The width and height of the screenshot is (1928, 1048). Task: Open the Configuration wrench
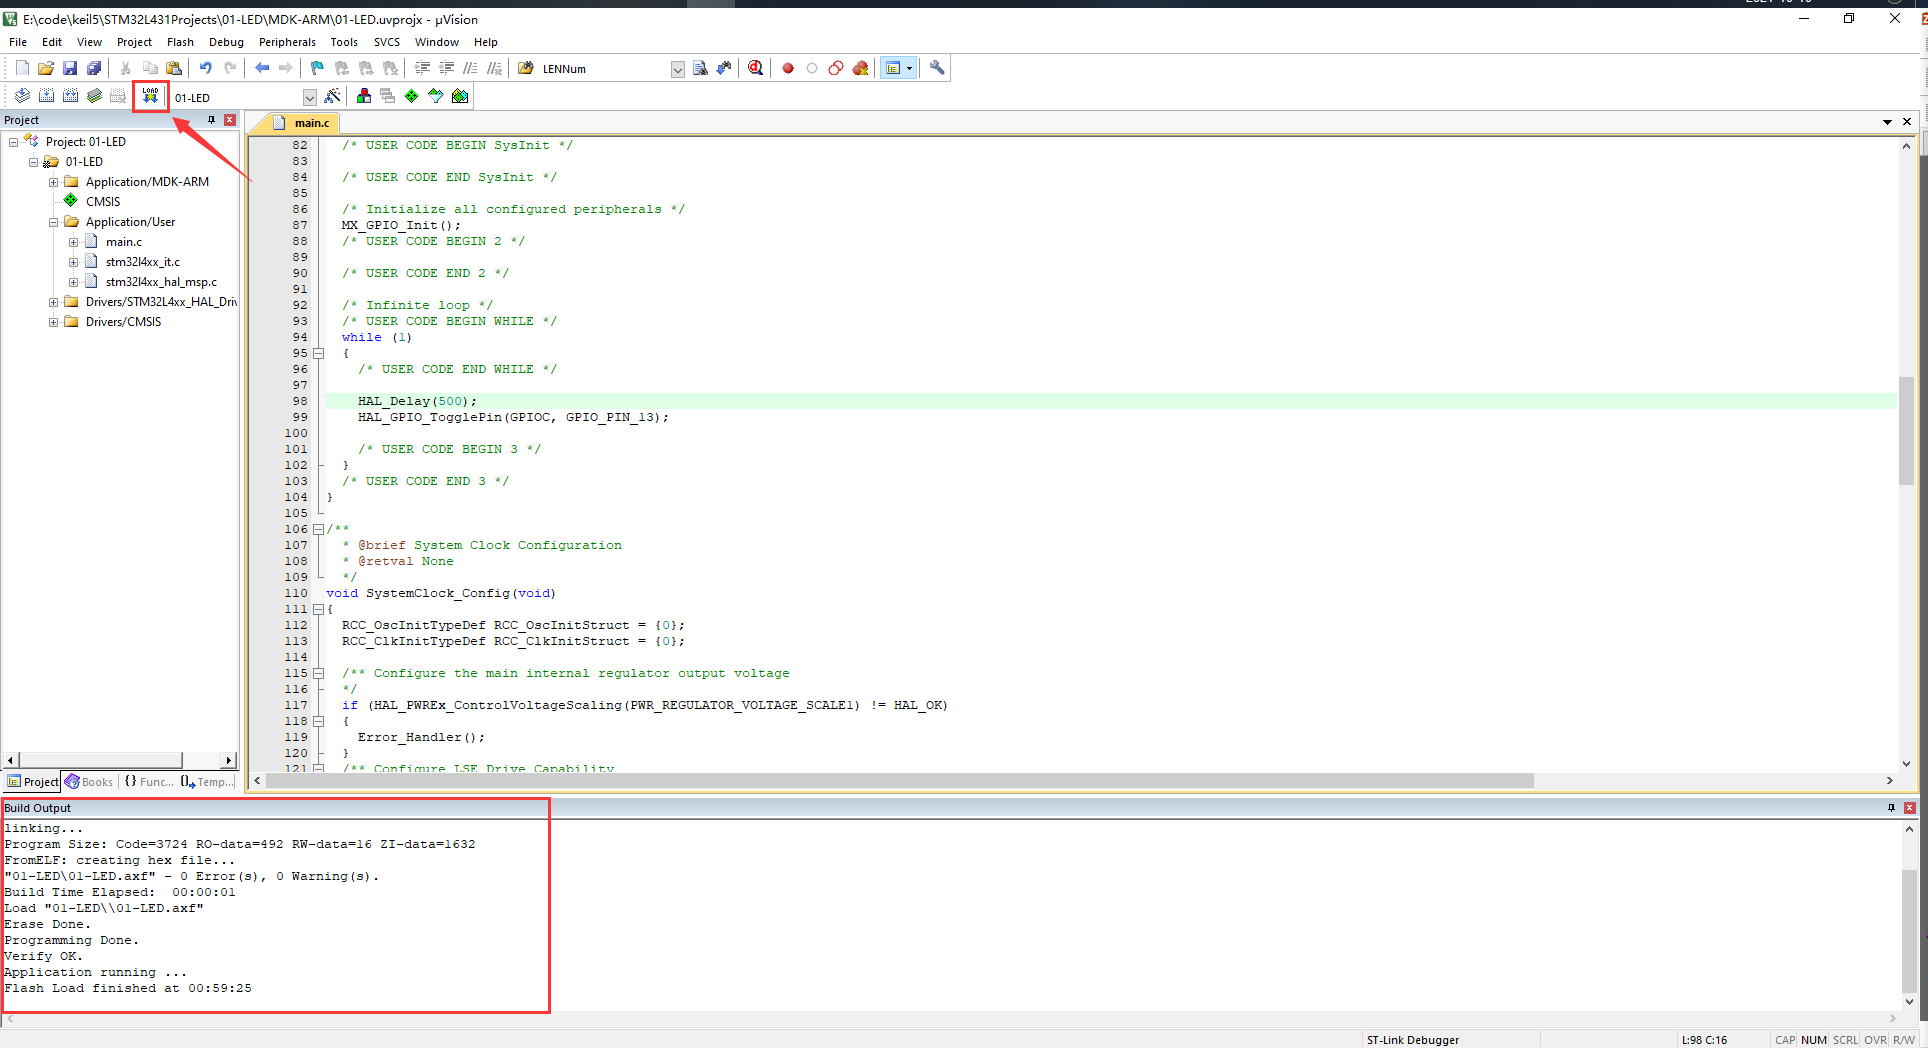tap(937, 68)
